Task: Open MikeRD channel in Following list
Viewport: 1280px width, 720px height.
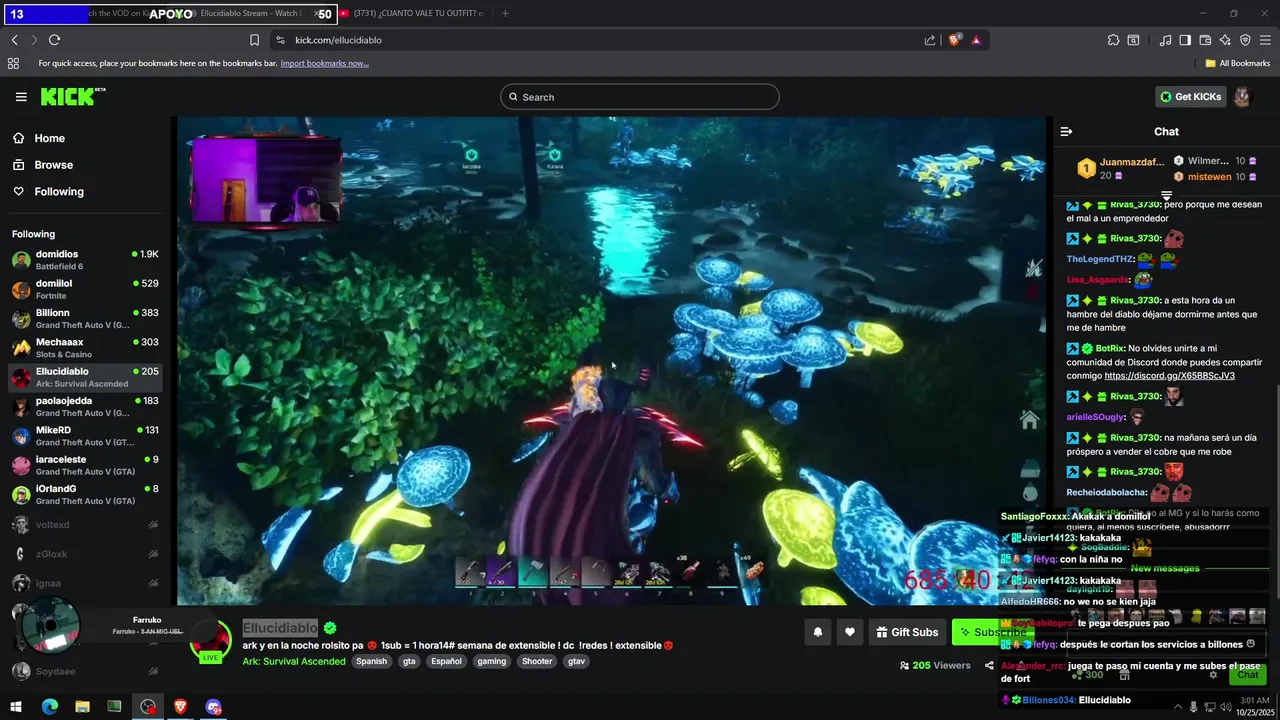Action: pyautogui.click(x=85, y=436)
